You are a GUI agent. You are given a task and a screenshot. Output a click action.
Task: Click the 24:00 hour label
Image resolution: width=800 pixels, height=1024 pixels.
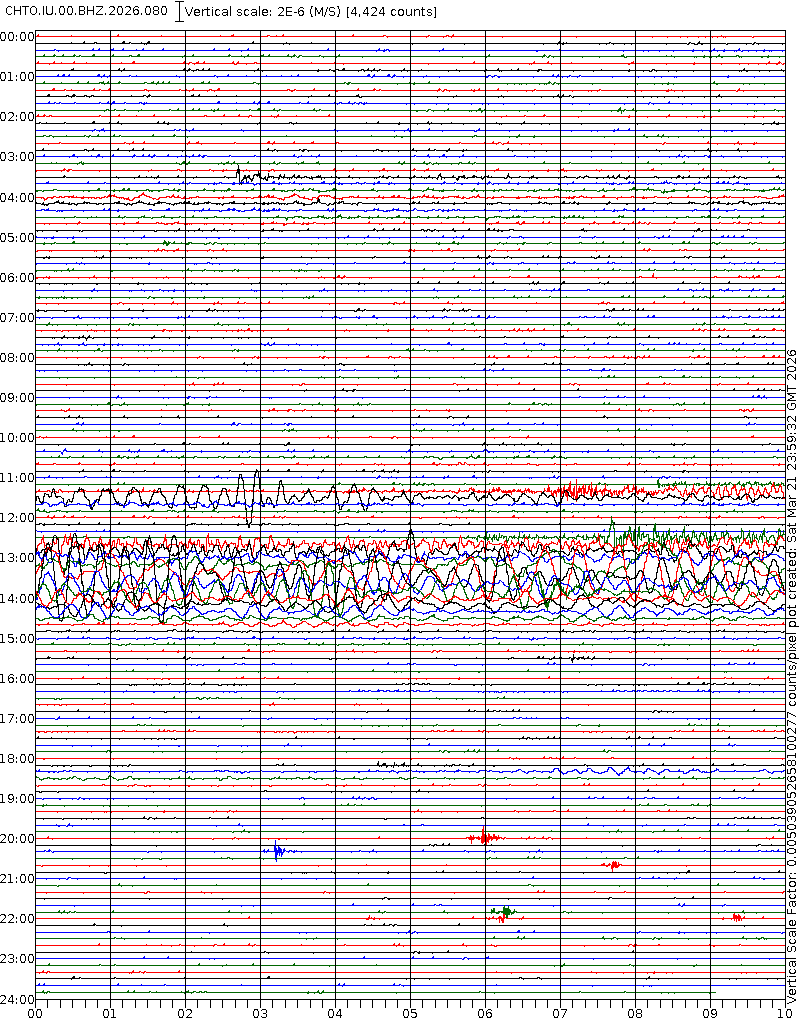(x=18, y=999)
